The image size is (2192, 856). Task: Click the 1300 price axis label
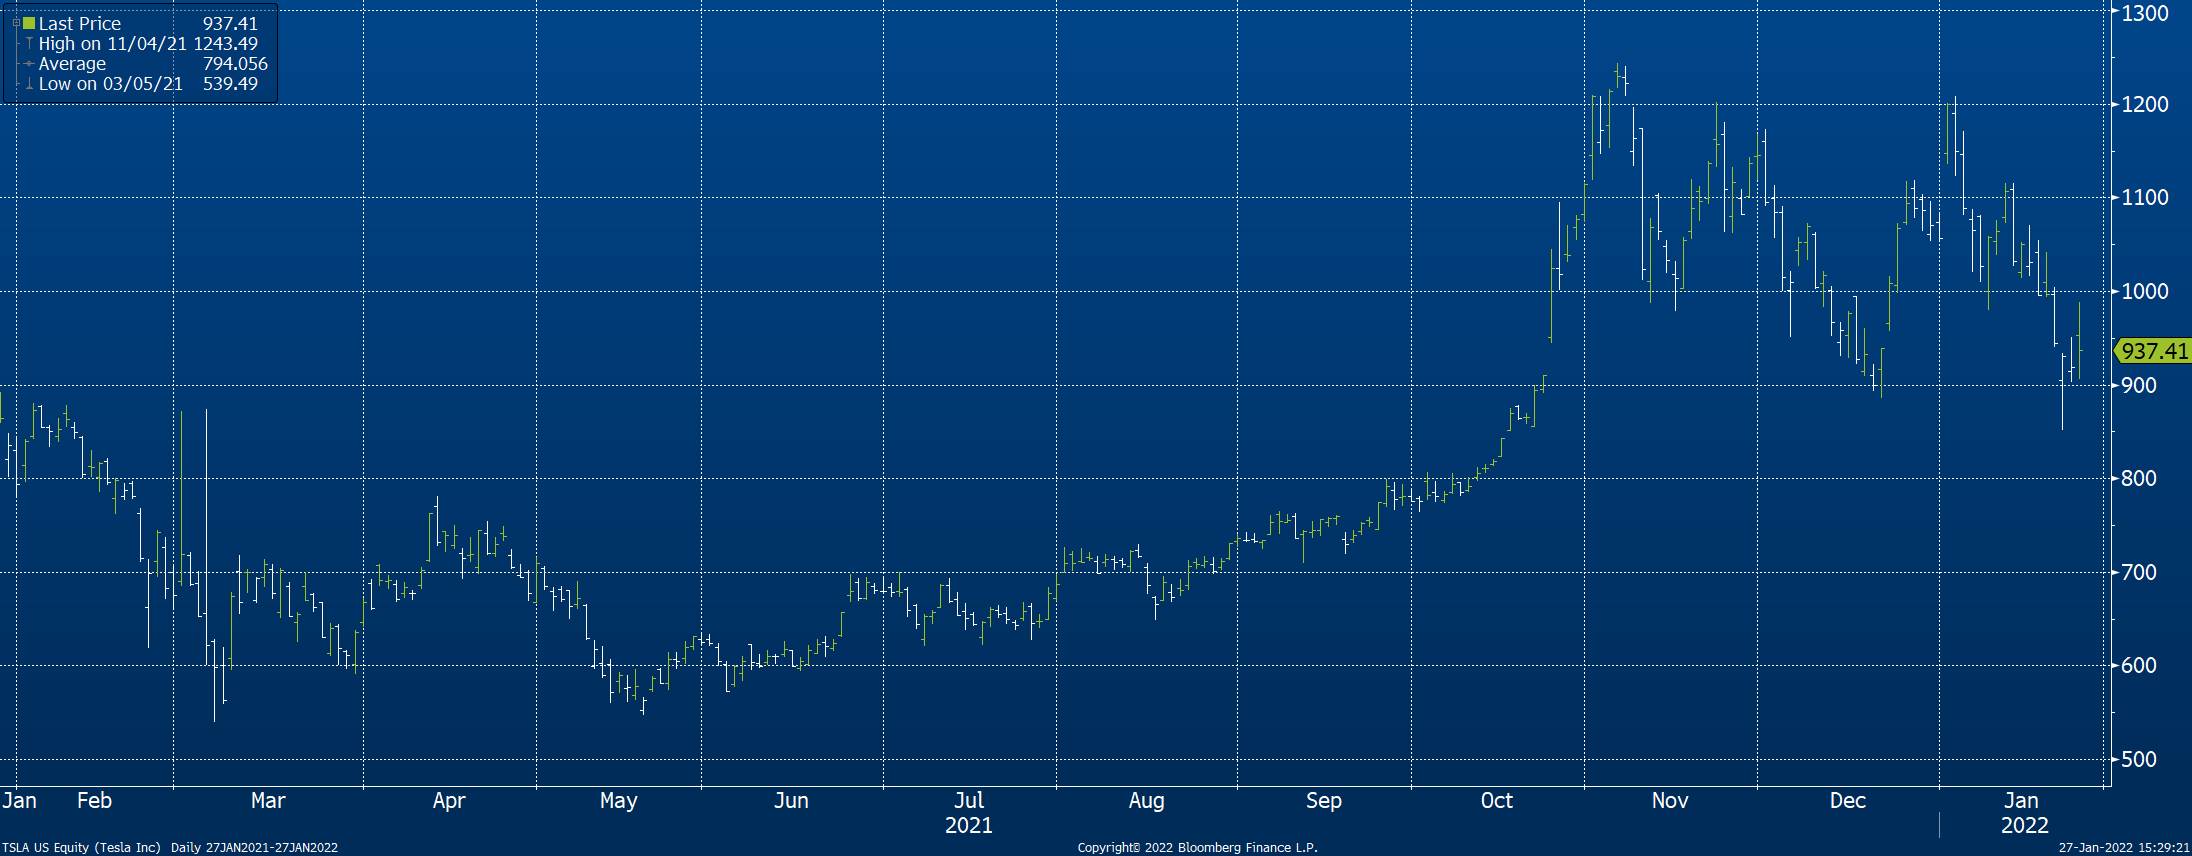(x=2145, y=13)
